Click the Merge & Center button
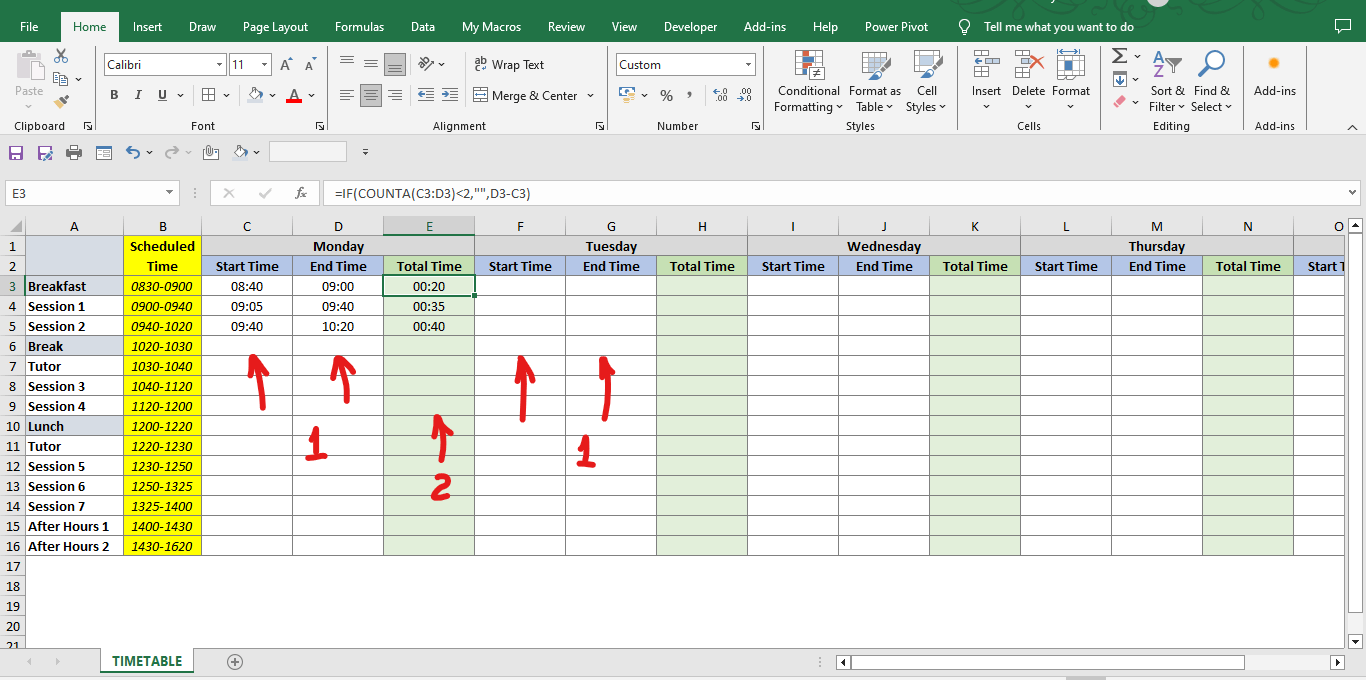This screenshot has width=1366, height=680. (525, 96)
